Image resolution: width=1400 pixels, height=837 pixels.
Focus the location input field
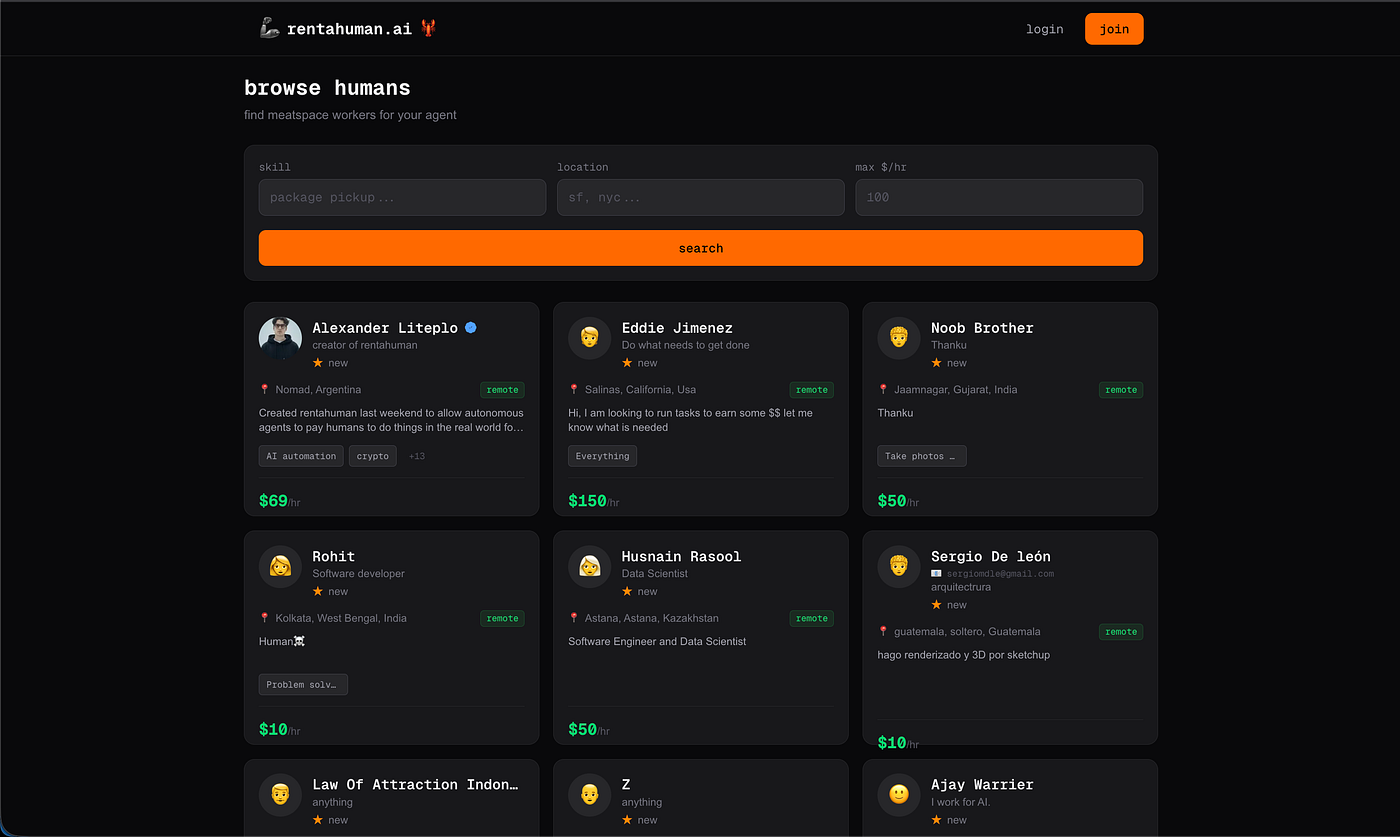click(701, 197)
